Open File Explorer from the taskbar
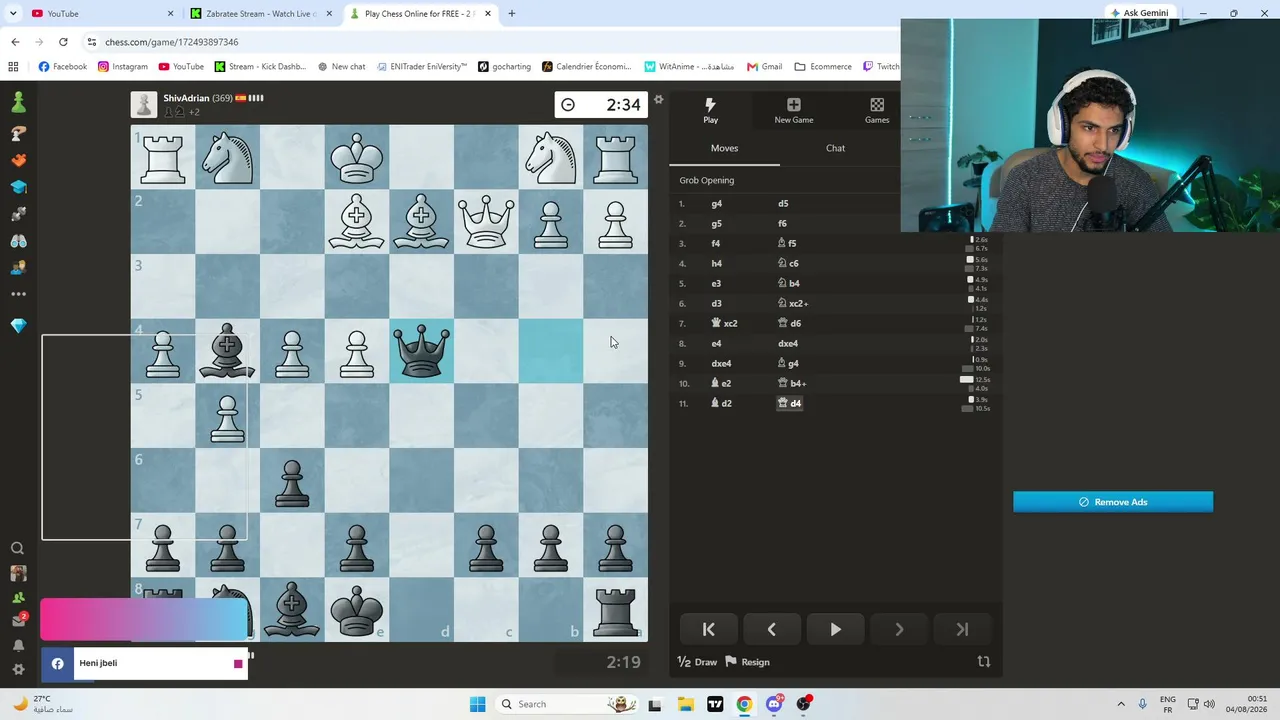The image size is (1280, 720). (685, 704)
